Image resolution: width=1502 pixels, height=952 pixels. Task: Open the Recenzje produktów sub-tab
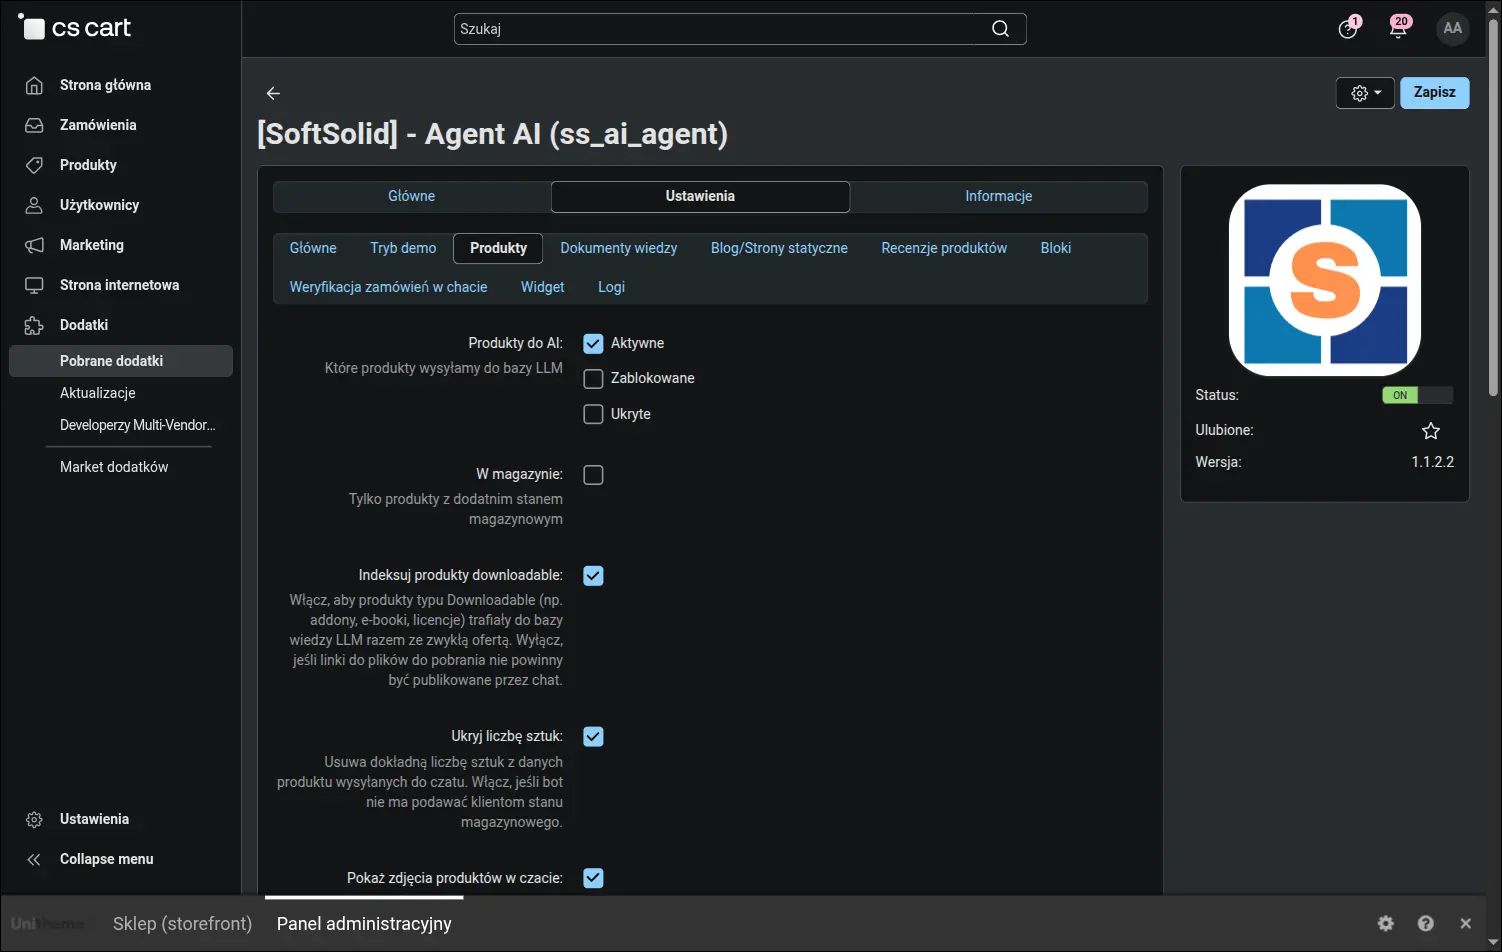(944, 248)
